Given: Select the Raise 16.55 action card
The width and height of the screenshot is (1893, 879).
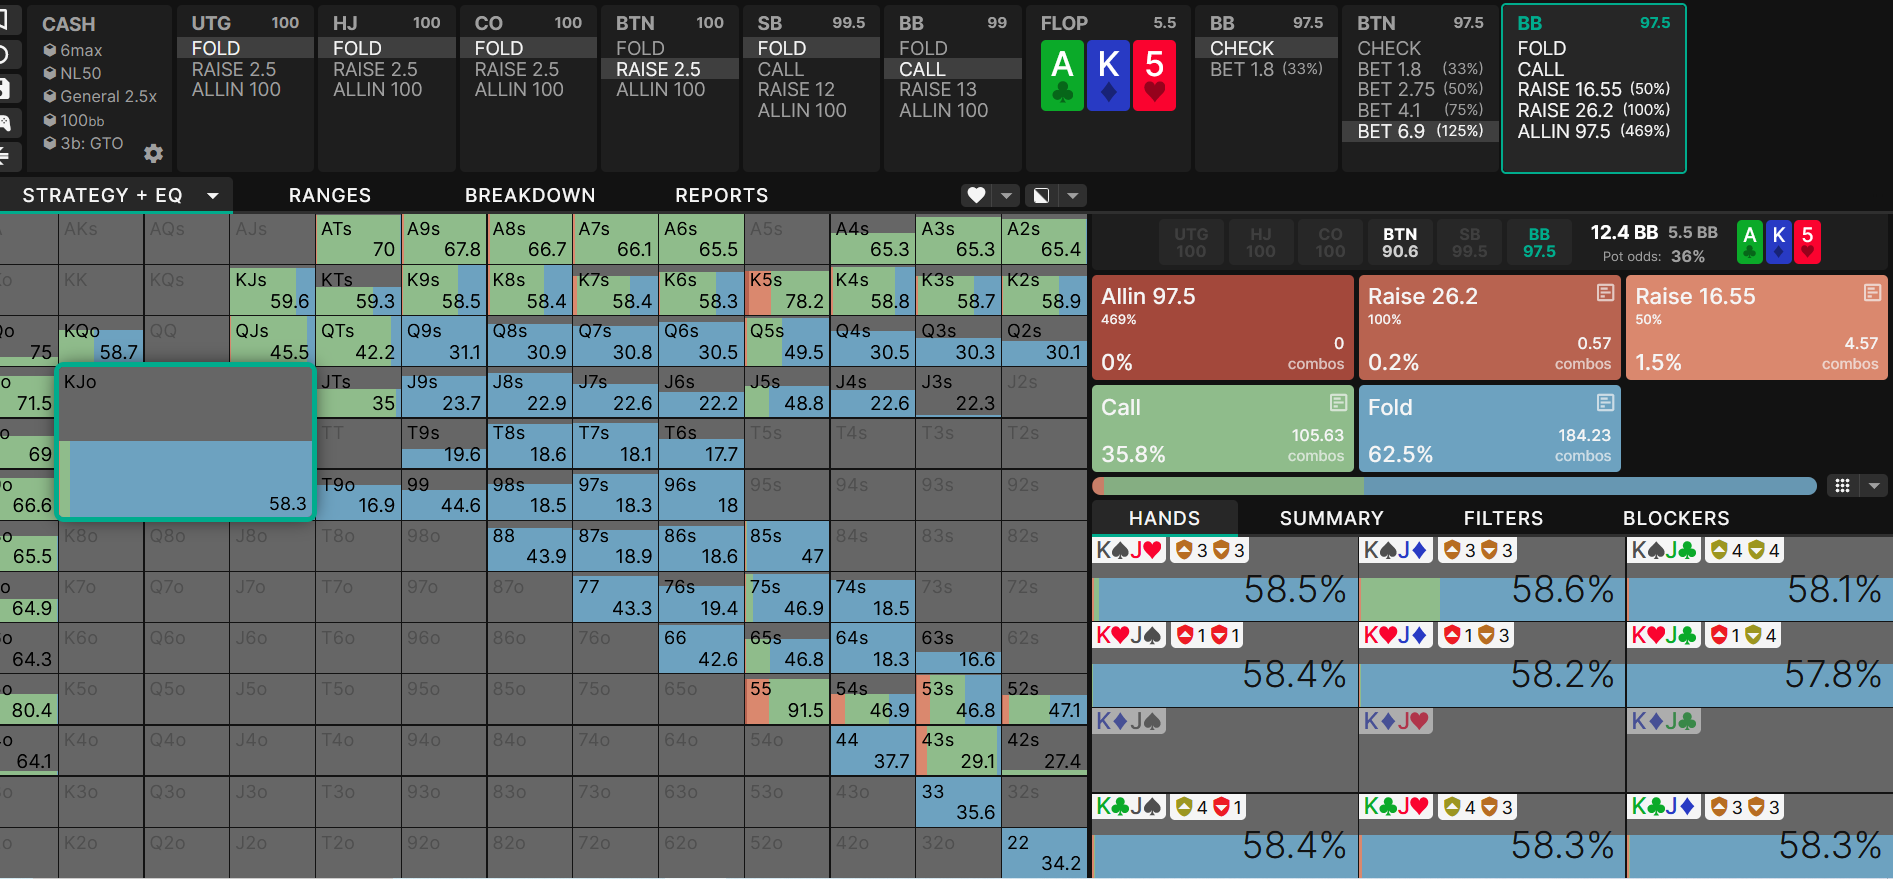Looking at the screenshot, I should tap(1757, 328).
